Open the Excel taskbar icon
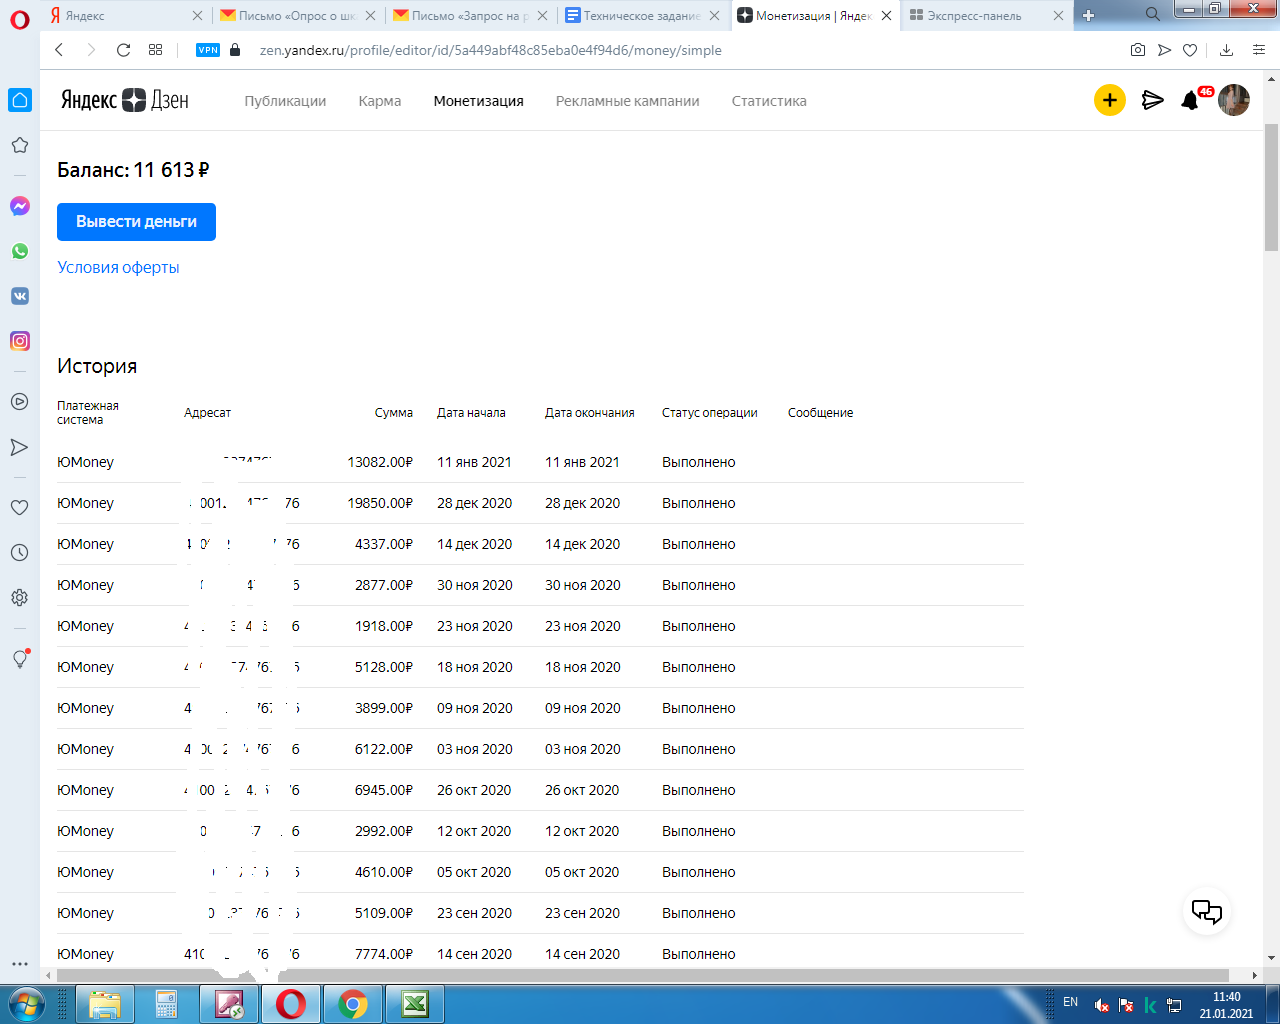Viewport: 1280px width, 1024px height. pyautogui.click(x=415, y=1004)
